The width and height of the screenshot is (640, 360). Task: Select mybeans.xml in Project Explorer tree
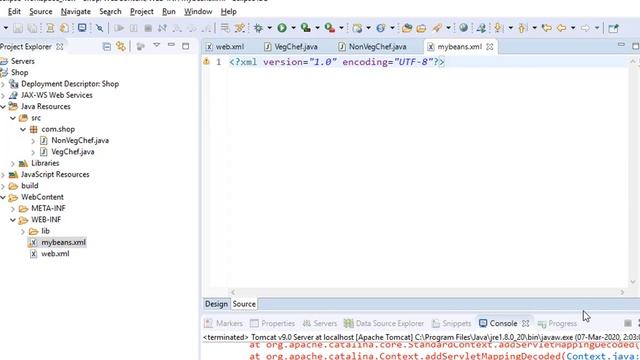pyautogui.click(x=63, y=242)
